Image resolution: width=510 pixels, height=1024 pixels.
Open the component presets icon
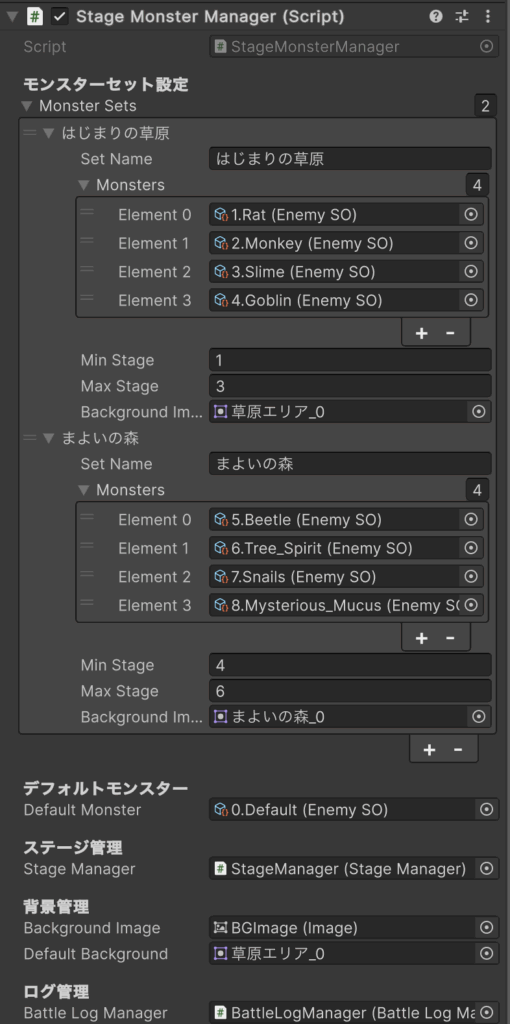(x=462, y=17)
